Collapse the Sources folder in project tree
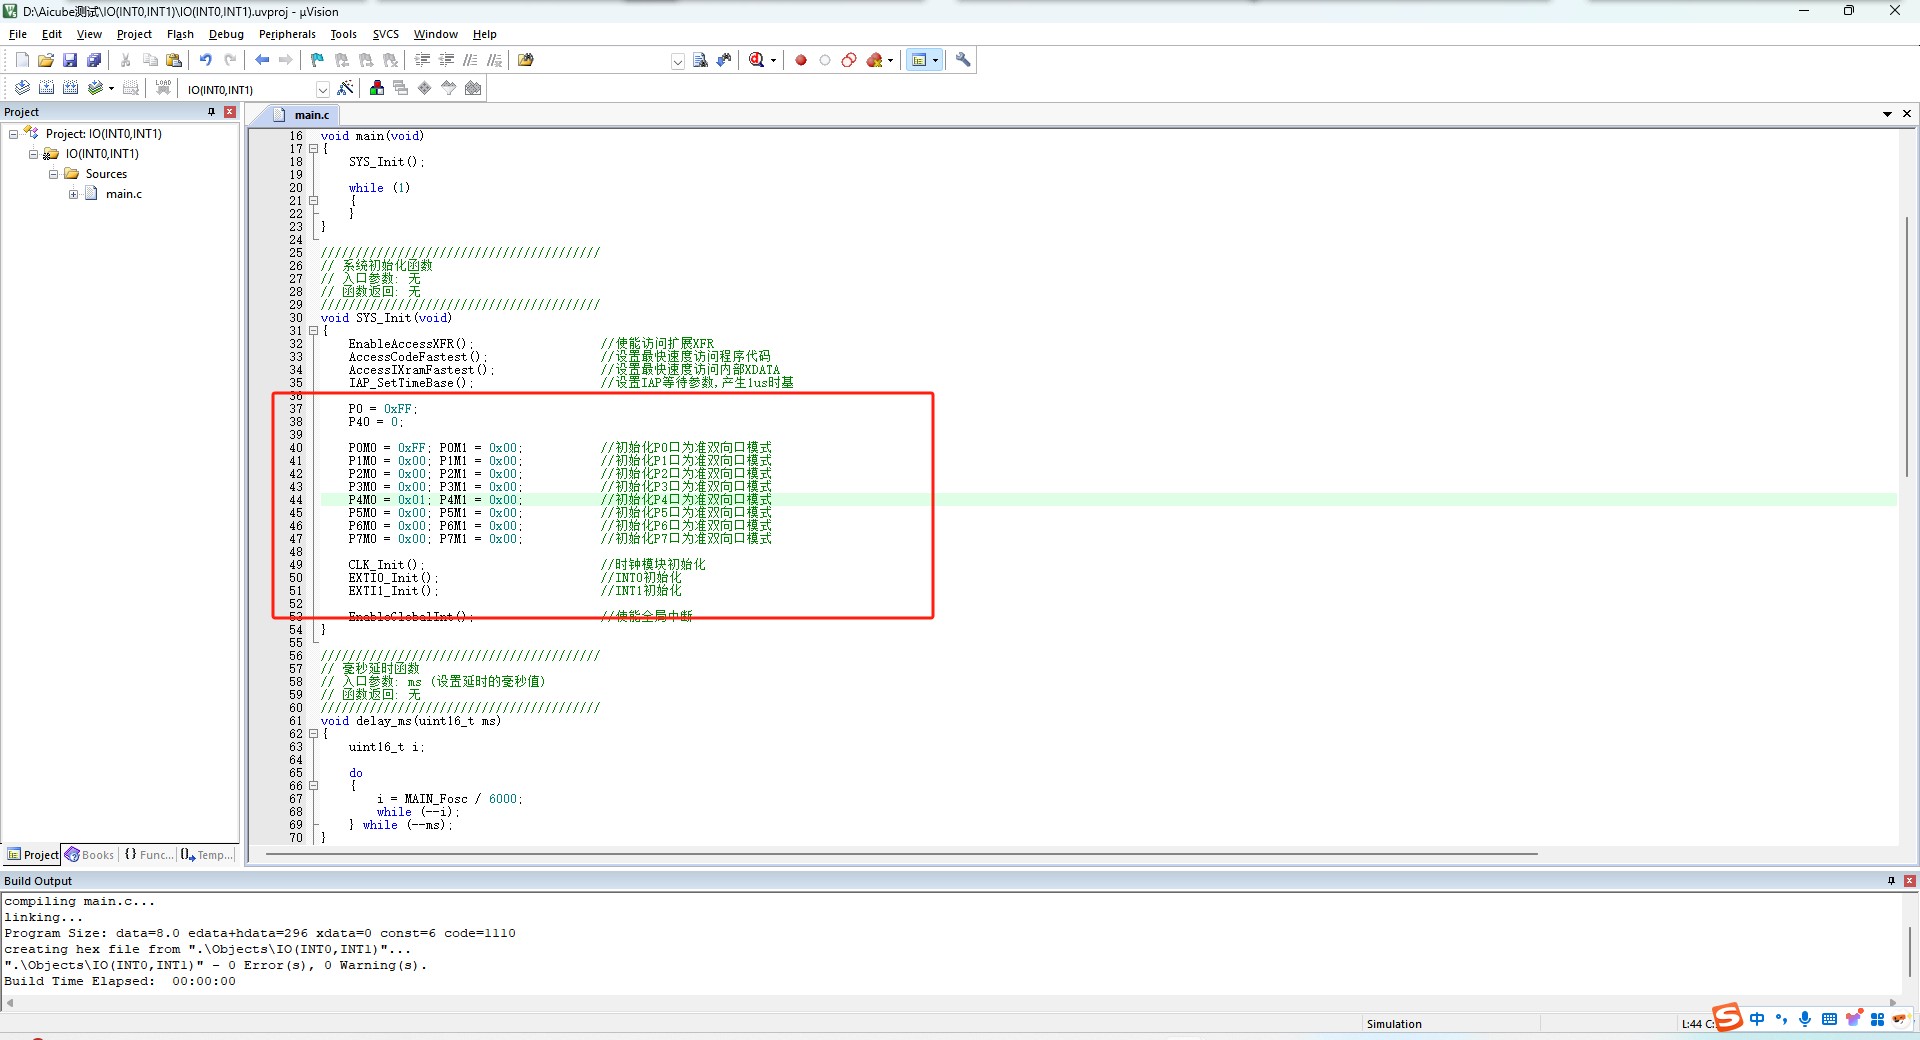This screenshot has width=1920, height=1040. tap(53, 174)
